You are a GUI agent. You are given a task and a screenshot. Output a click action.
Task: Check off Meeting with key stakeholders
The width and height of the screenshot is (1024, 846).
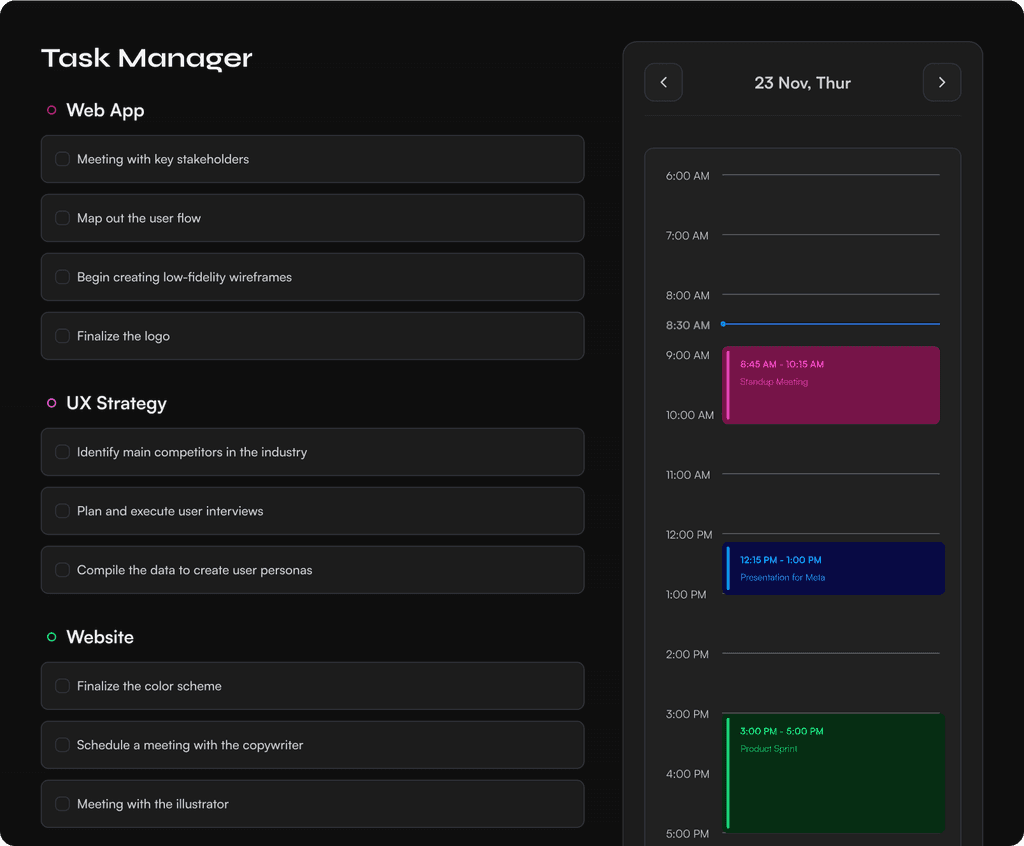click(x=62, y=159)
